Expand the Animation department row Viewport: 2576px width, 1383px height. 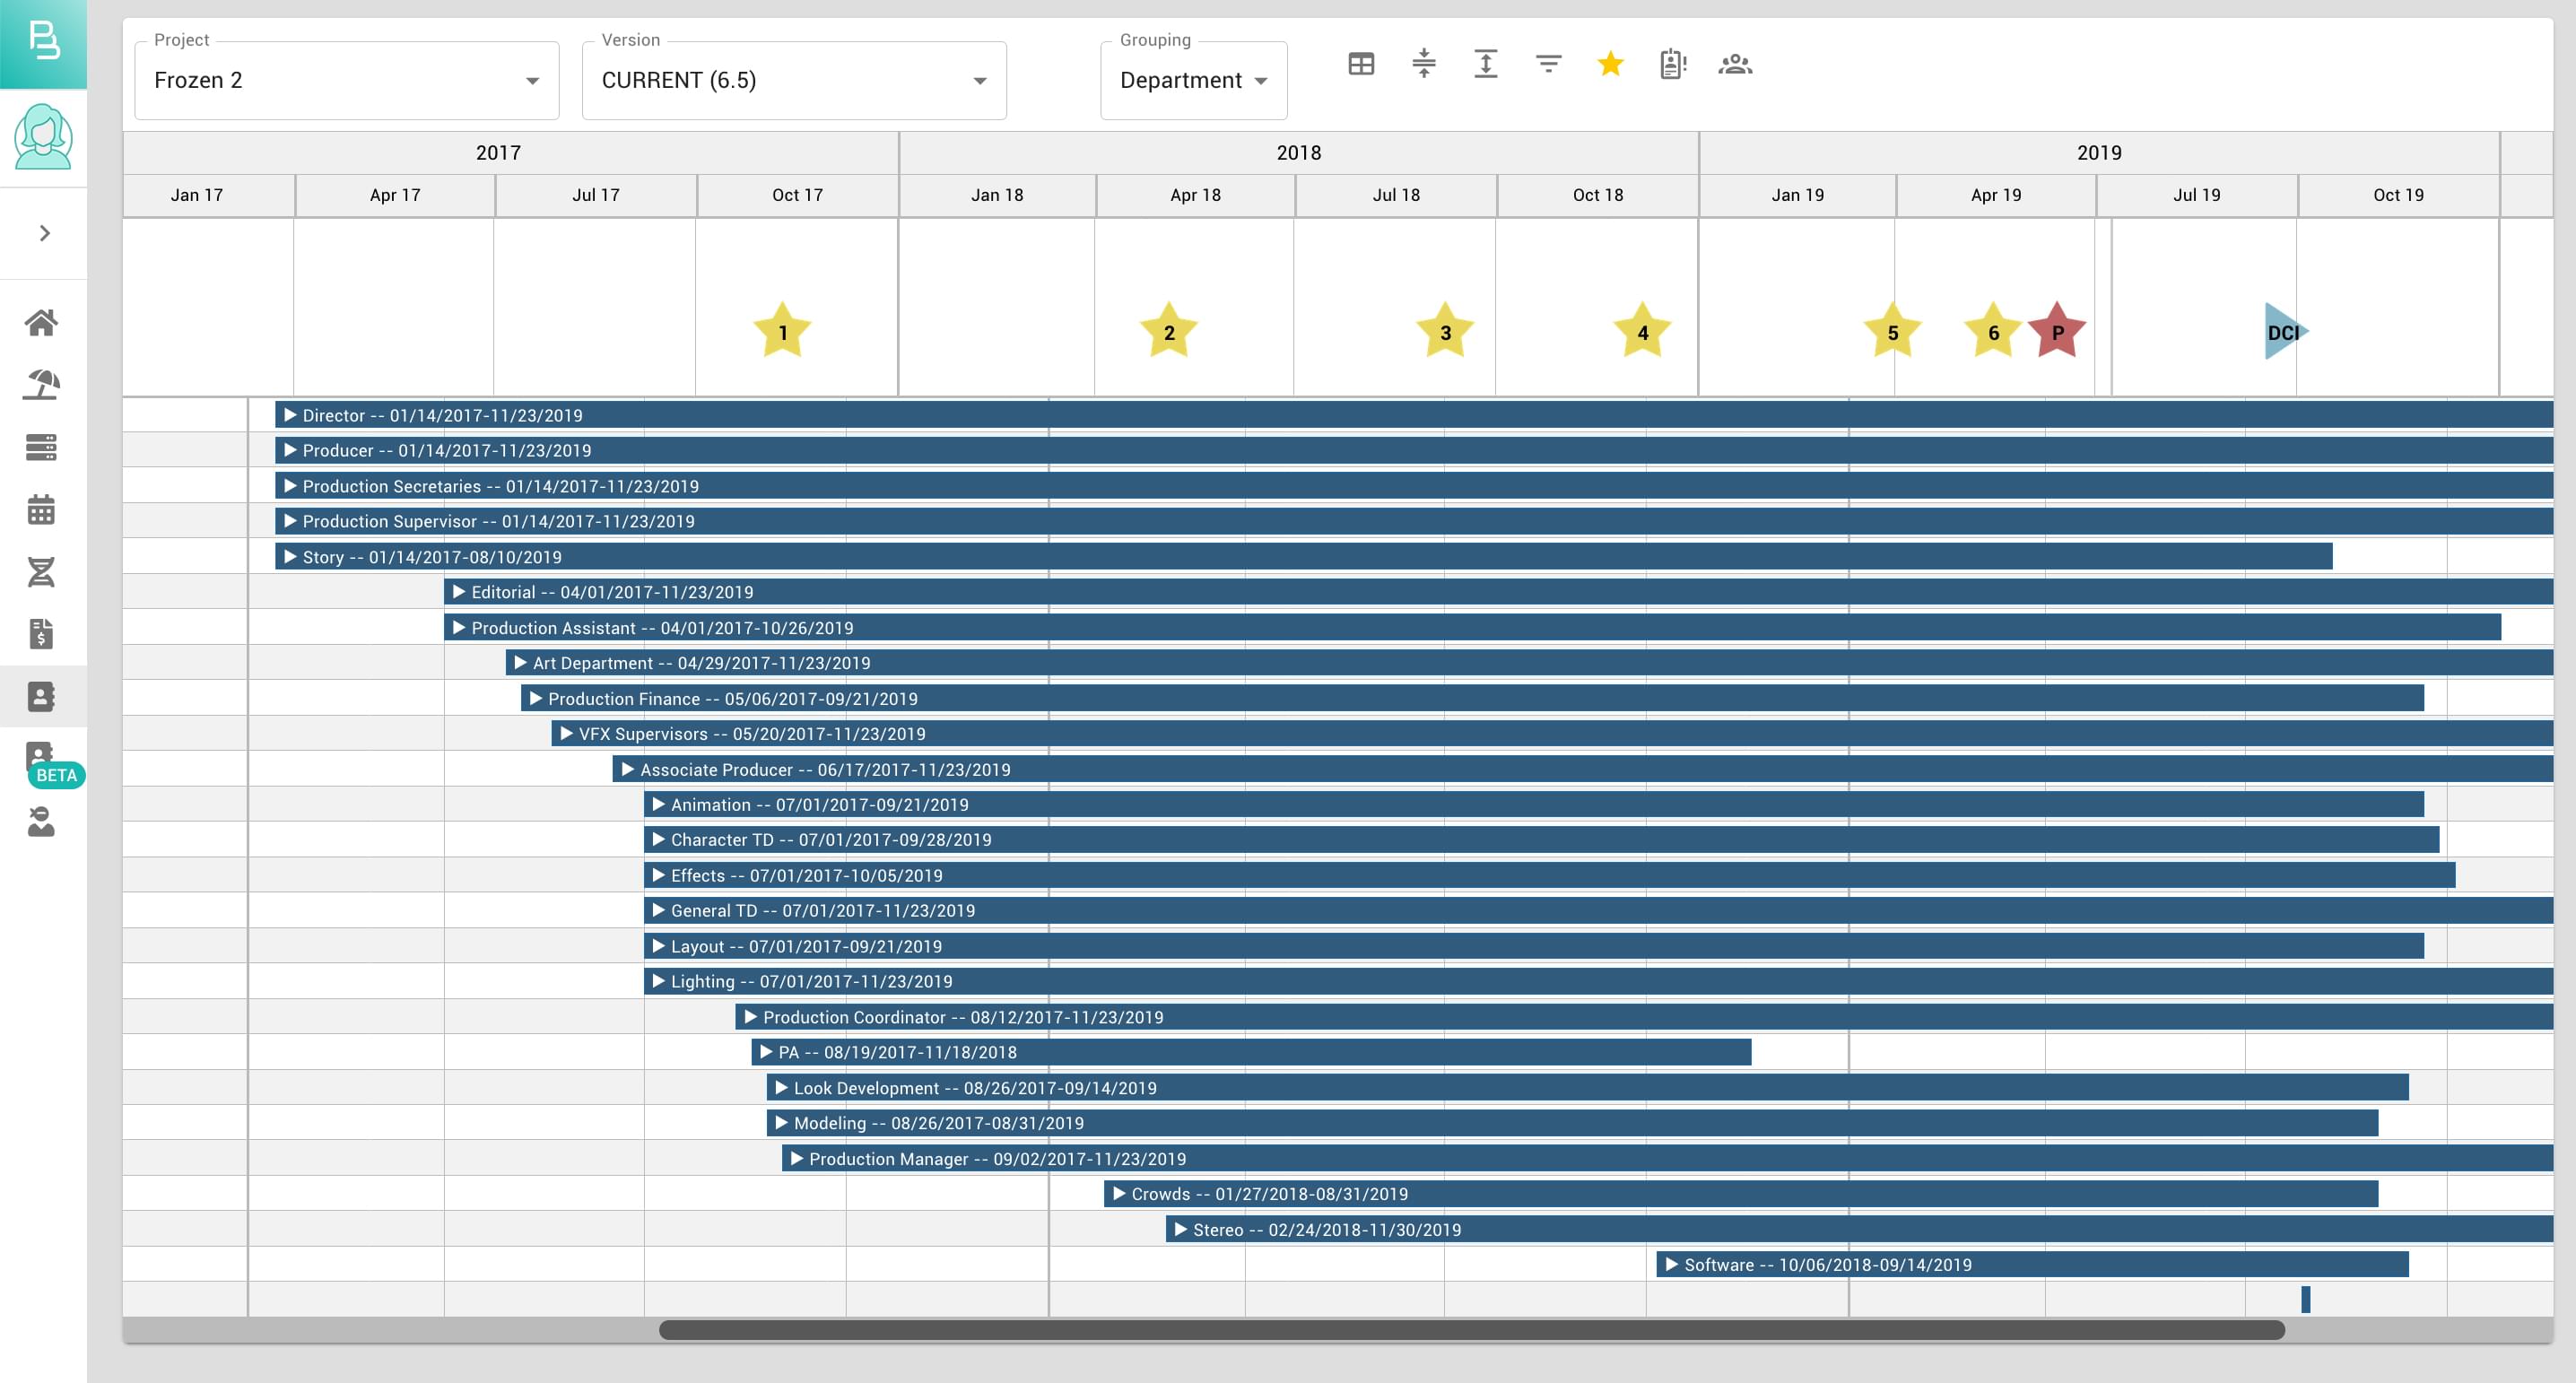pos(658,804)
